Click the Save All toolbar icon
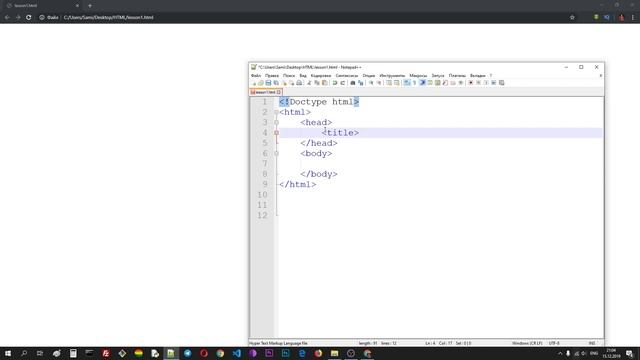Image resolution: width=640 pixels, height=360 pixels. [x=276, y=83]
